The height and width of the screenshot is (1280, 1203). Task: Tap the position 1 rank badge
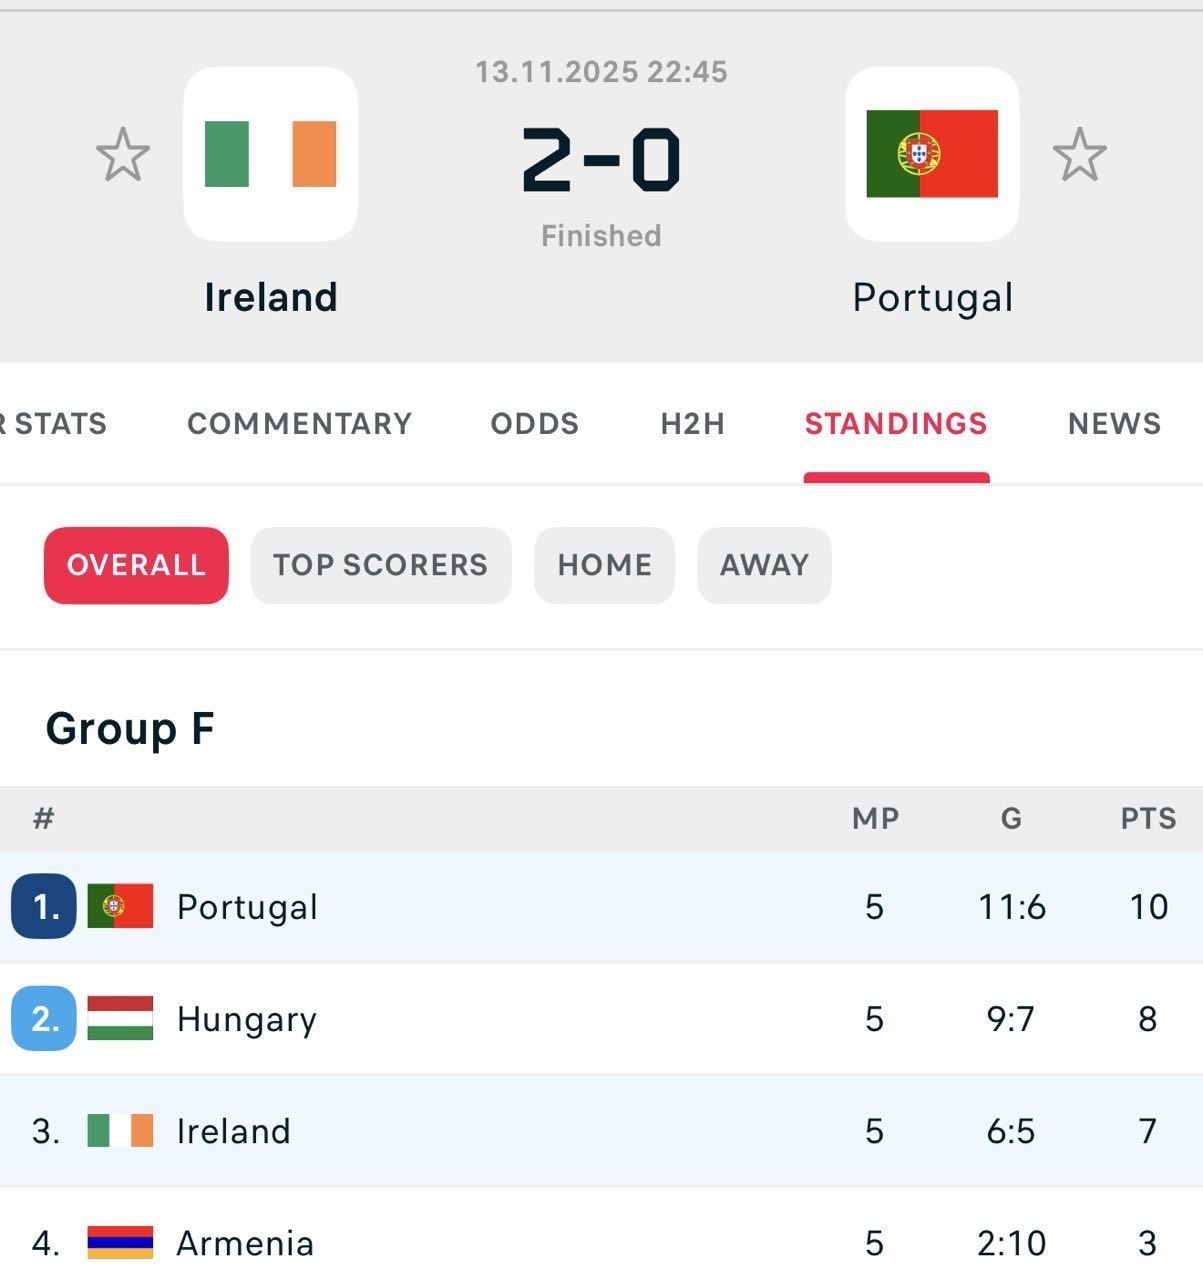44,906
